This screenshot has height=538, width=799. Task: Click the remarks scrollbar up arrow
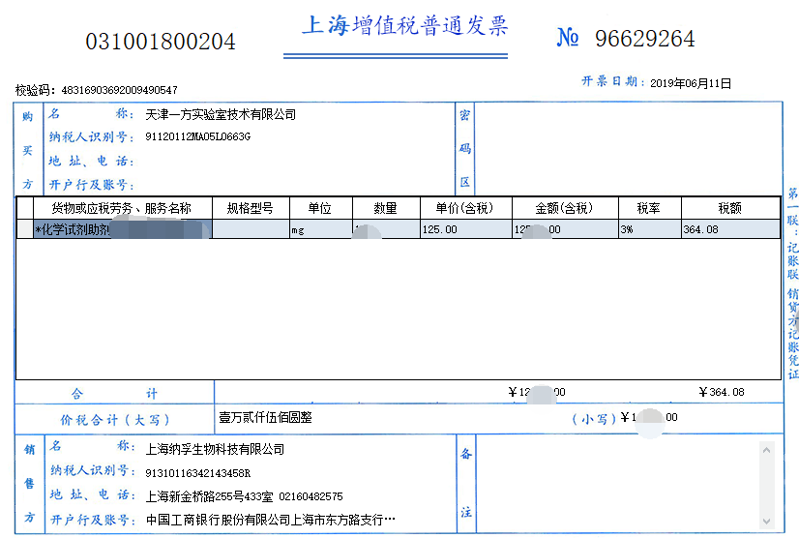click(x=766, y=448)
